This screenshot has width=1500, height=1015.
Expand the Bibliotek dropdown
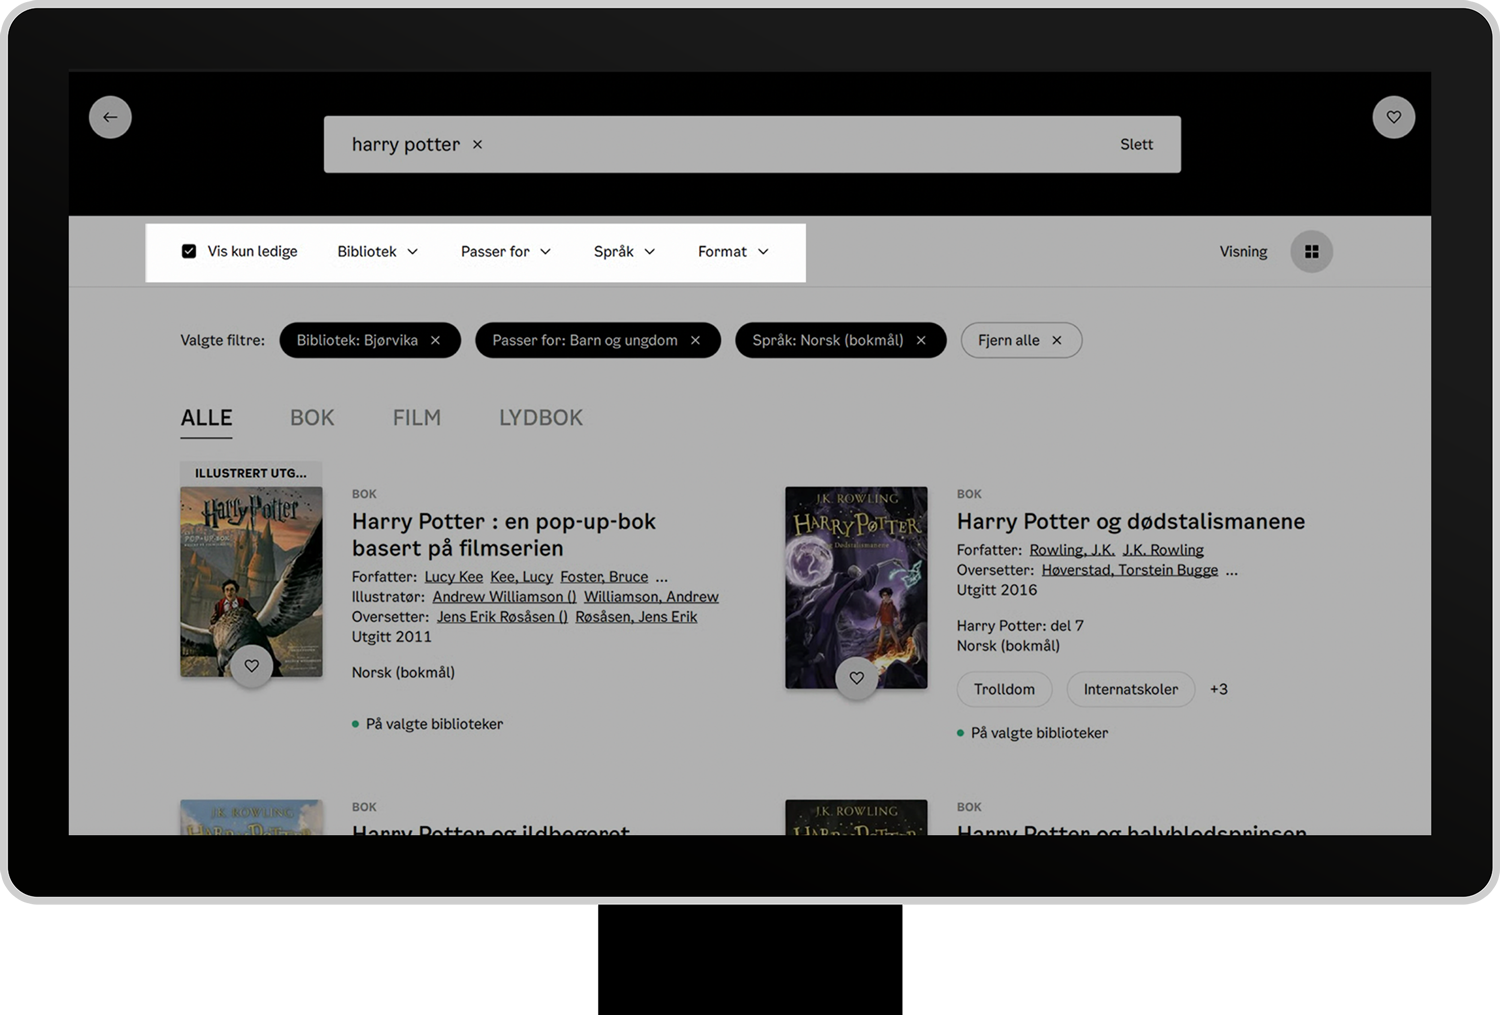click(x=377, y=252)
